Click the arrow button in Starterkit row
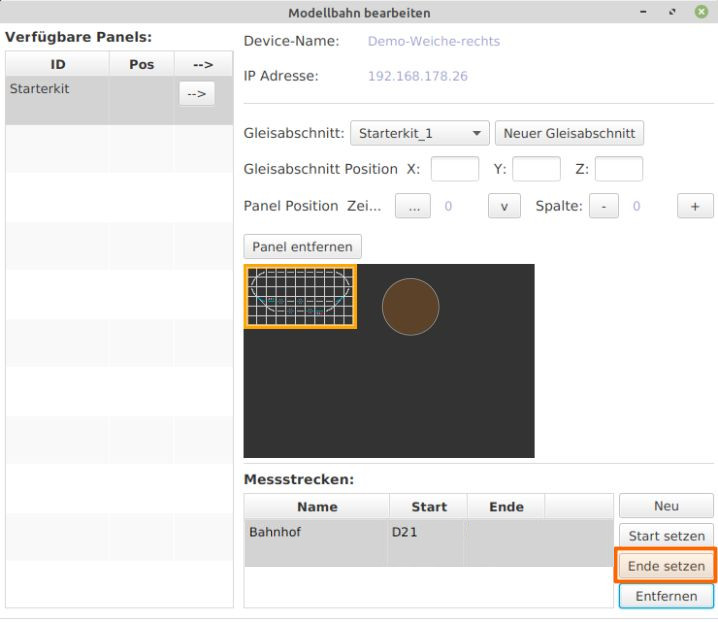Image resolution: width=718 pixels, height=622 pixels. coord(196,94)
